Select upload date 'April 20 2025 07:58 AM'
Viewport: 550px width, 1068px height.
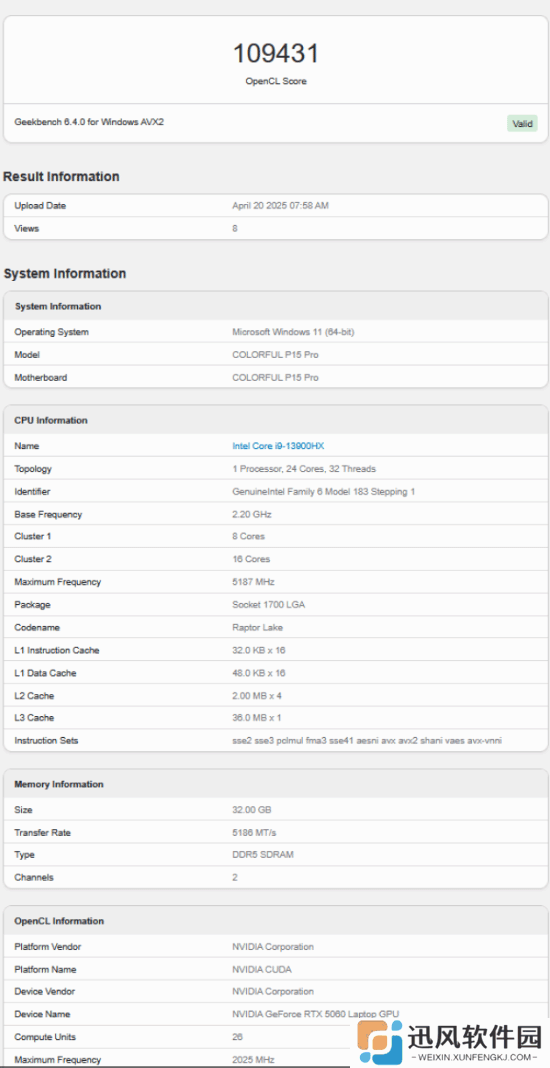(x=280, y=206)
